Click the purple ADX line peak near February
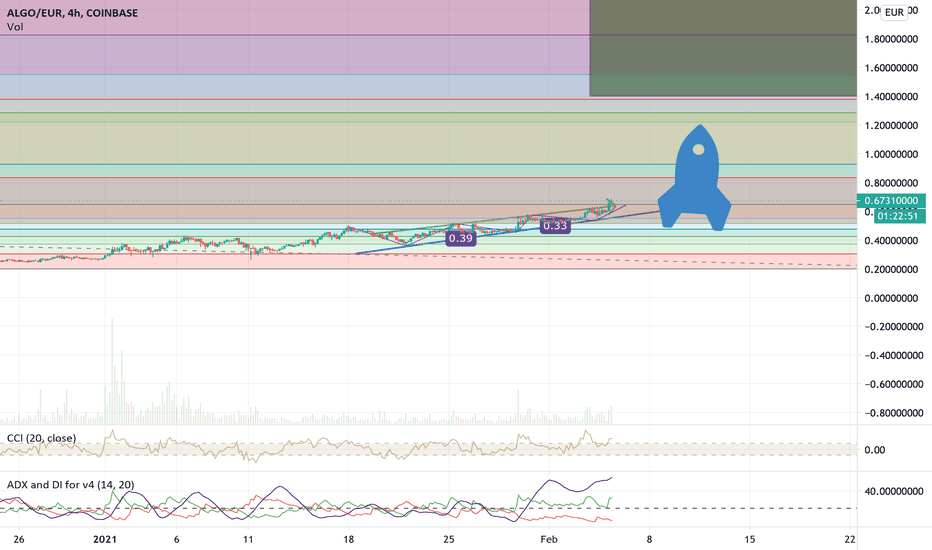Image resolution: width=932 pixels, height=550 pixels. coord(551,480)
